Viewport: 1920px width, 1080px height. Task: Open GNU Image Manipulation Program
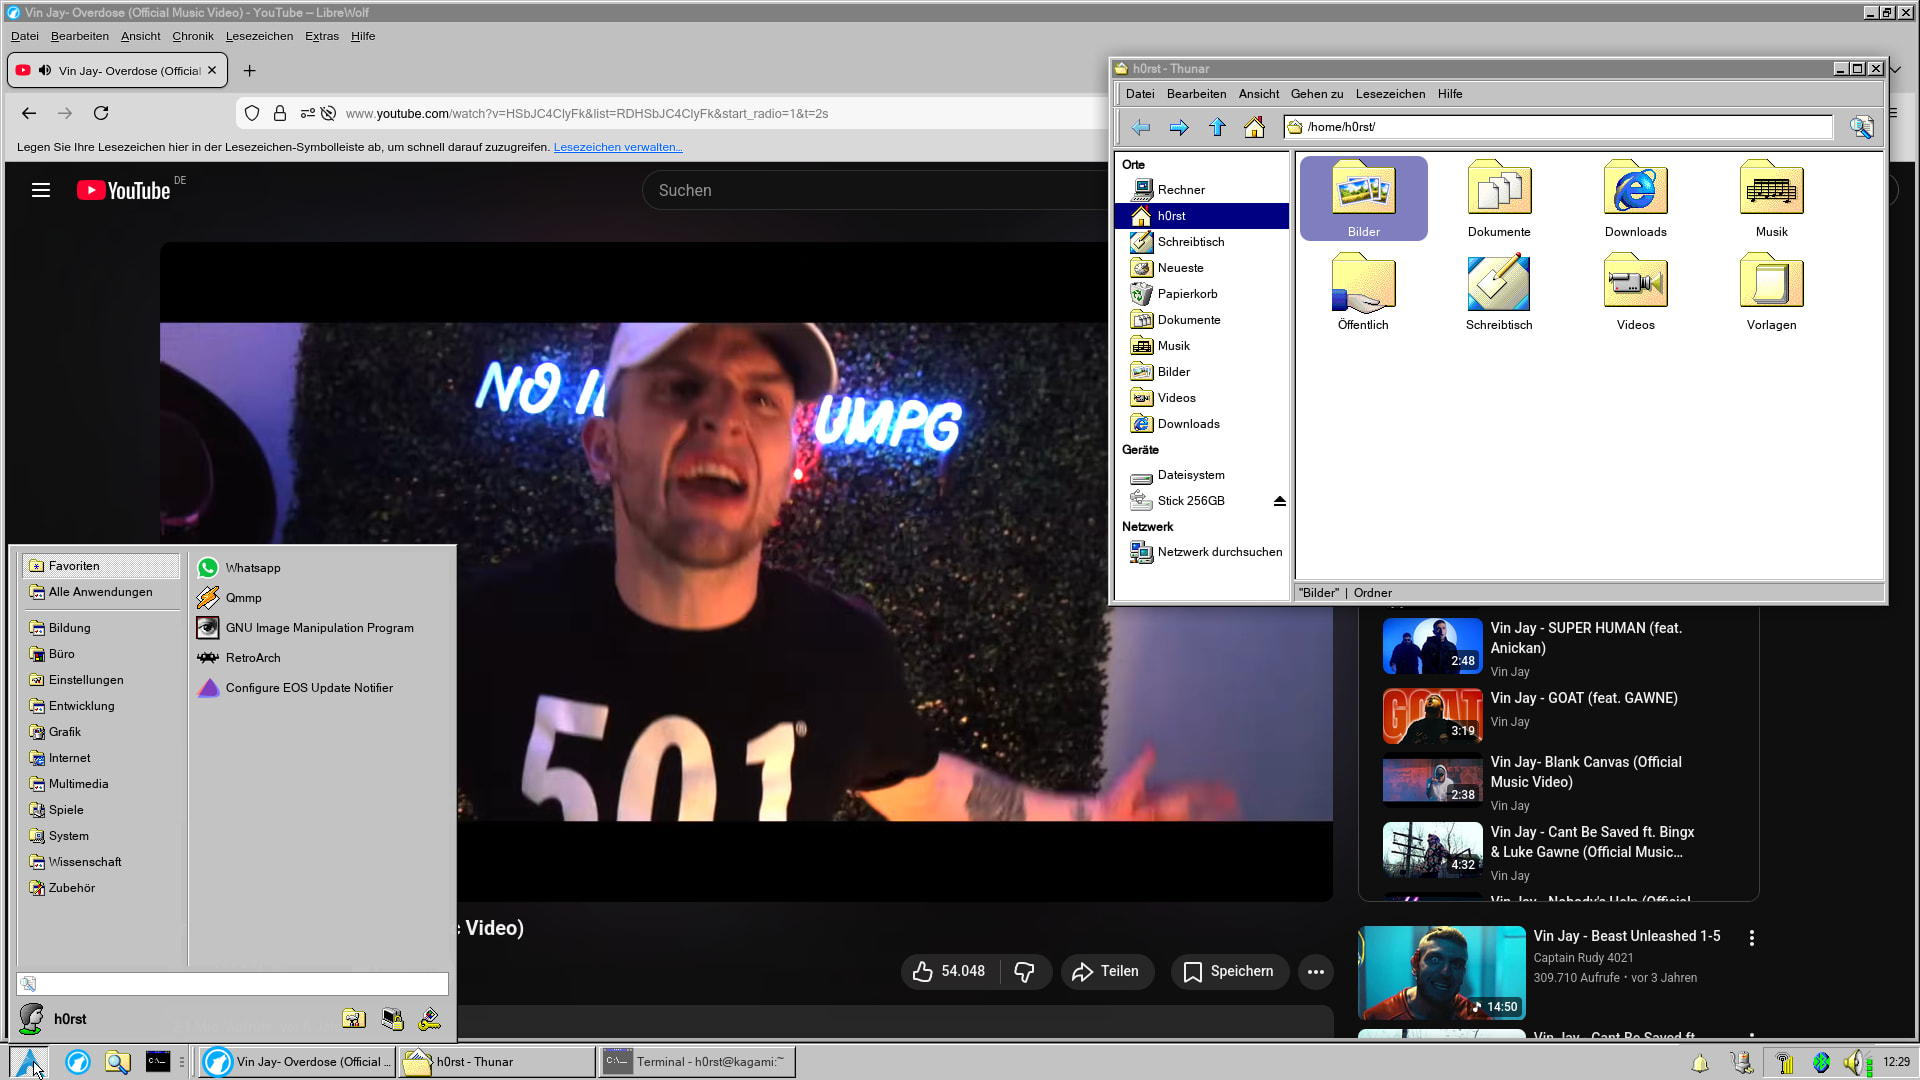point(318,628)
